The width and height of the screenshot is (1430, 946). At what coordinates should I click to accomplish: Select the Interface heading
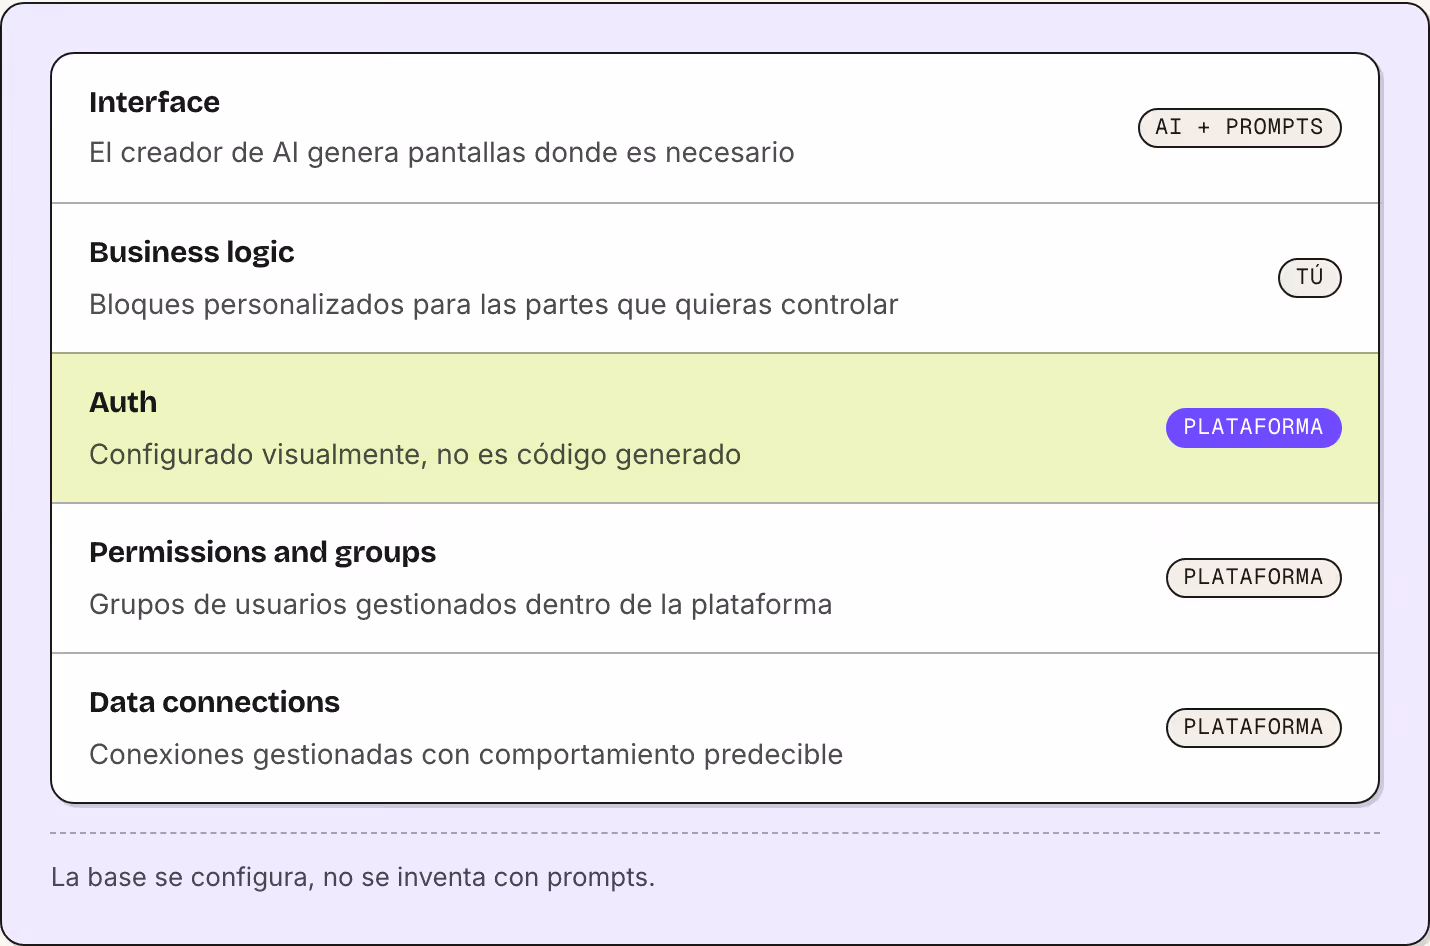[x=154, y=102]
